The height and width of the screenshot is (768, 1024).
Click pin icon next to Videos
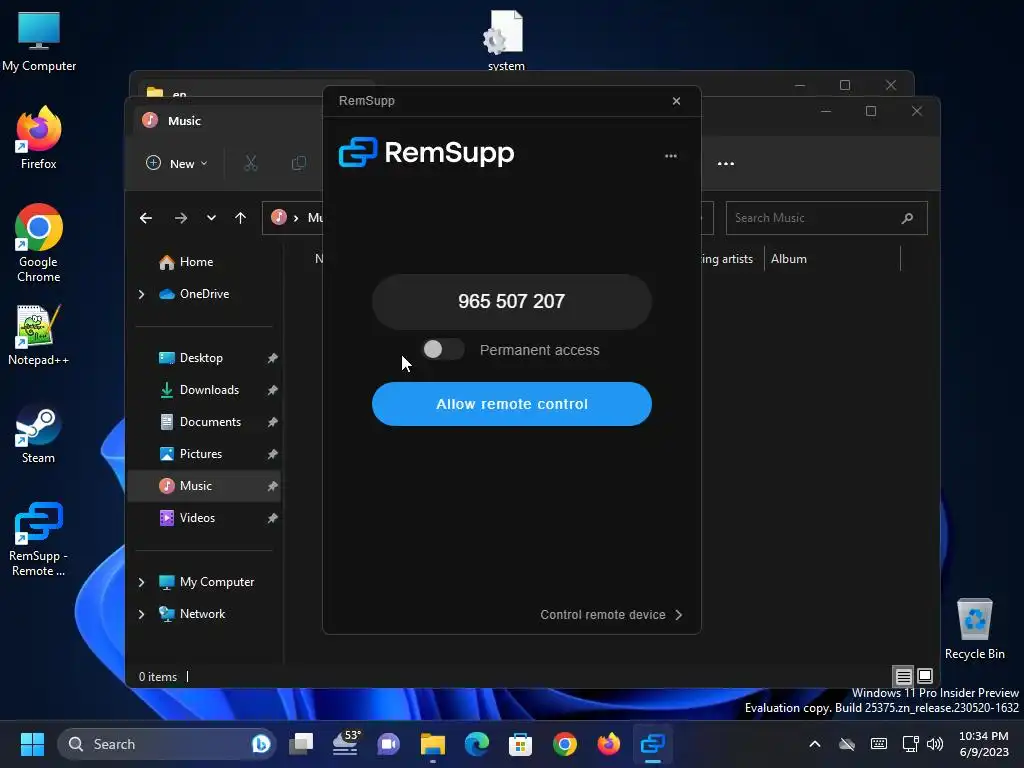click(272, 518)
